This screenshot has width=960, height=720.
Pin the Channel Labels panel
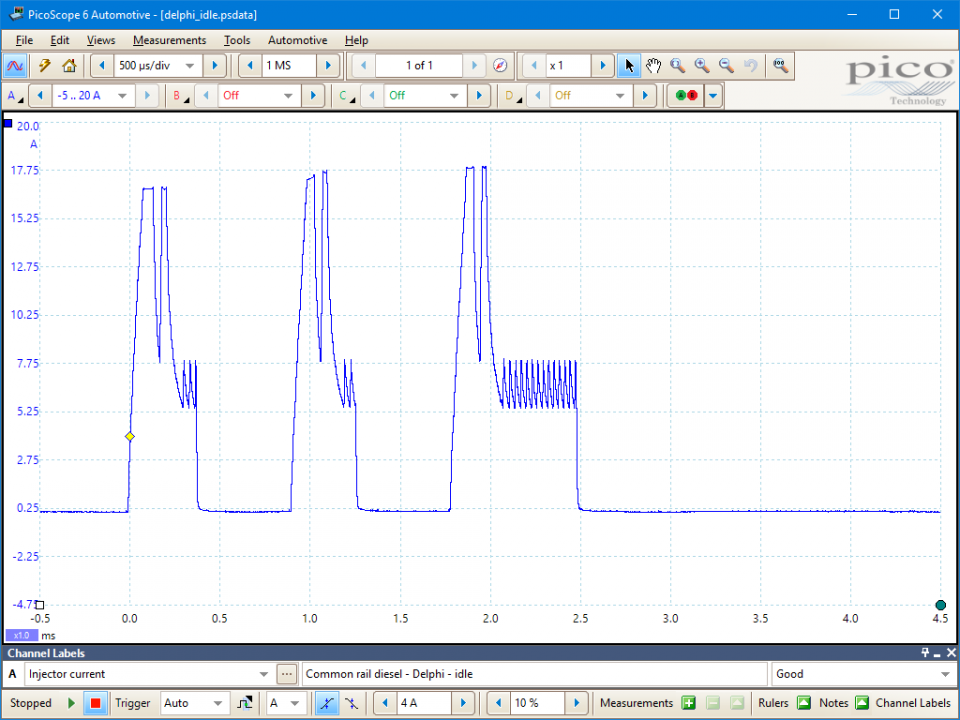[925, 653]
